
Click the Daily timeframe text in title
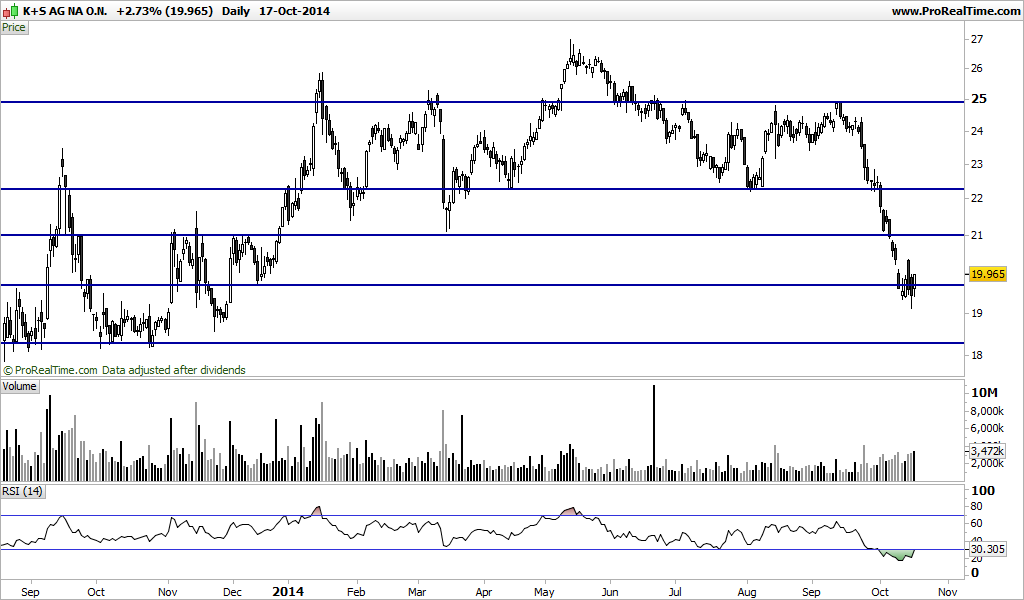click(236, 11)
